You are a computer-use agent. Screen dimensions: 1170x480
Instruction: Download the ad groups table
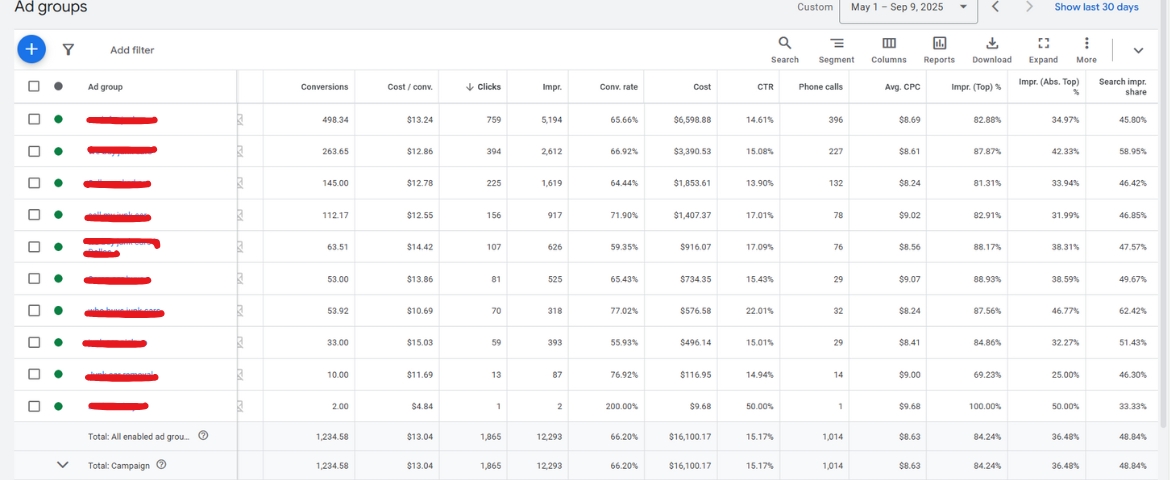(x=992, y=49)
